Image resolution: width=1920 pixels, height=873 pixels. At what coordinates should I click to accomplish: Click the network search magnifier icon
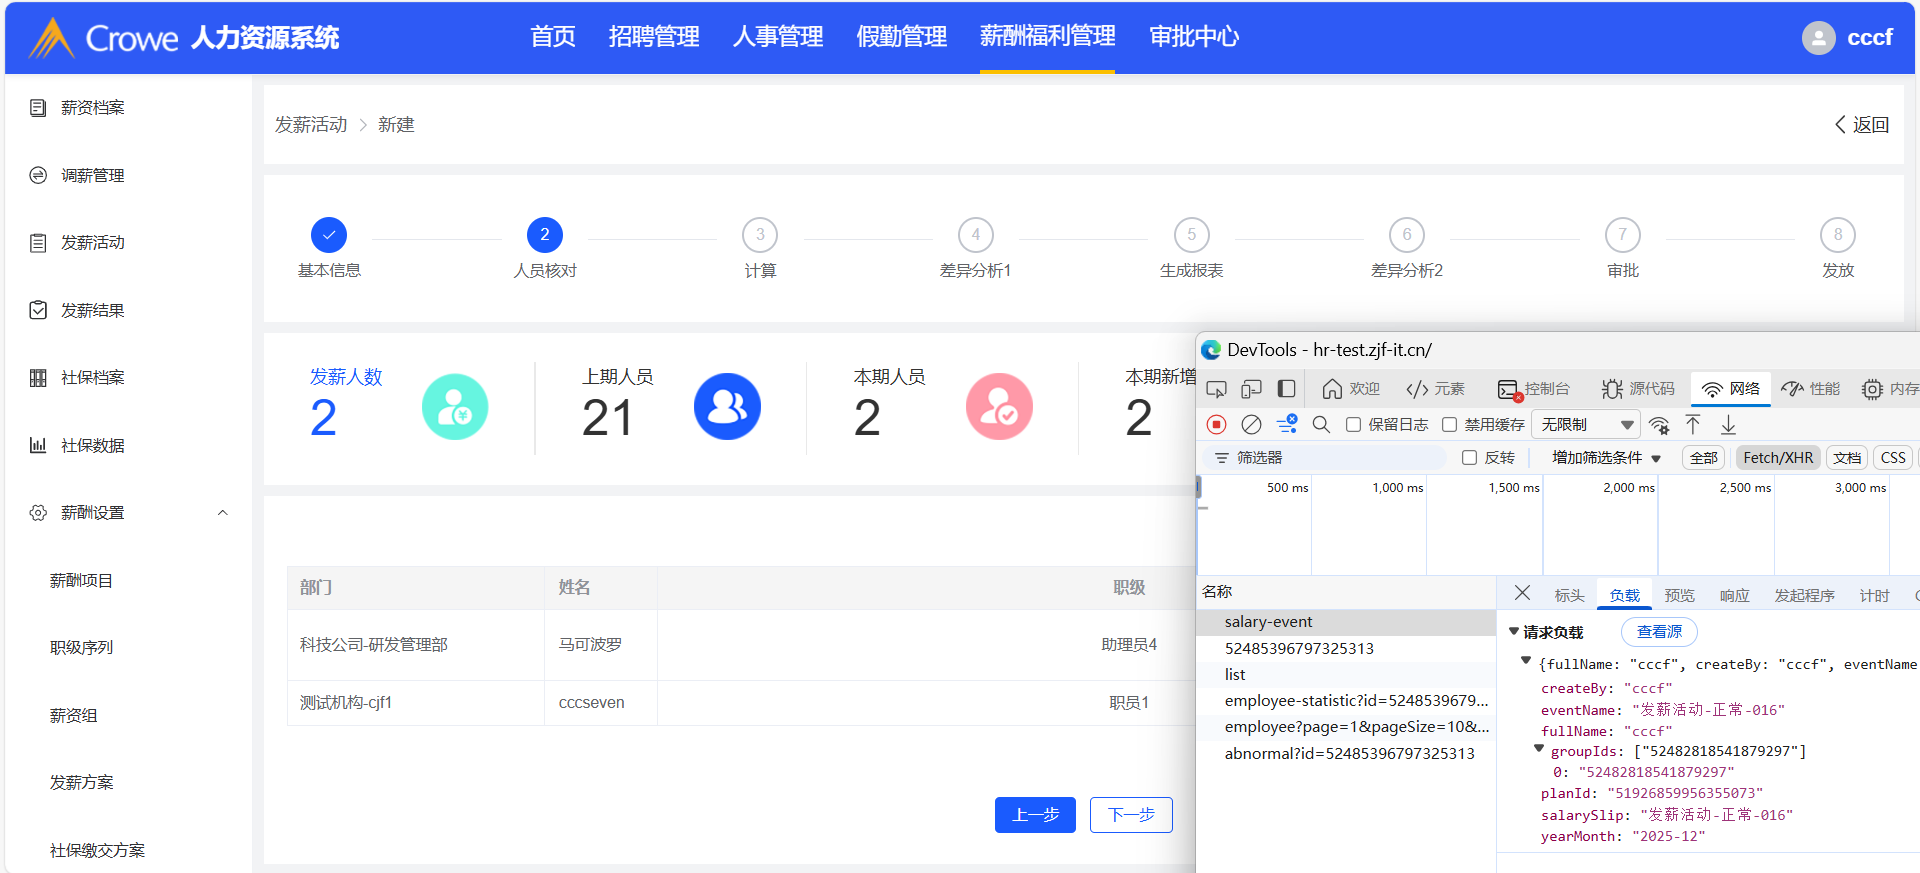(x=1321, y=425)
